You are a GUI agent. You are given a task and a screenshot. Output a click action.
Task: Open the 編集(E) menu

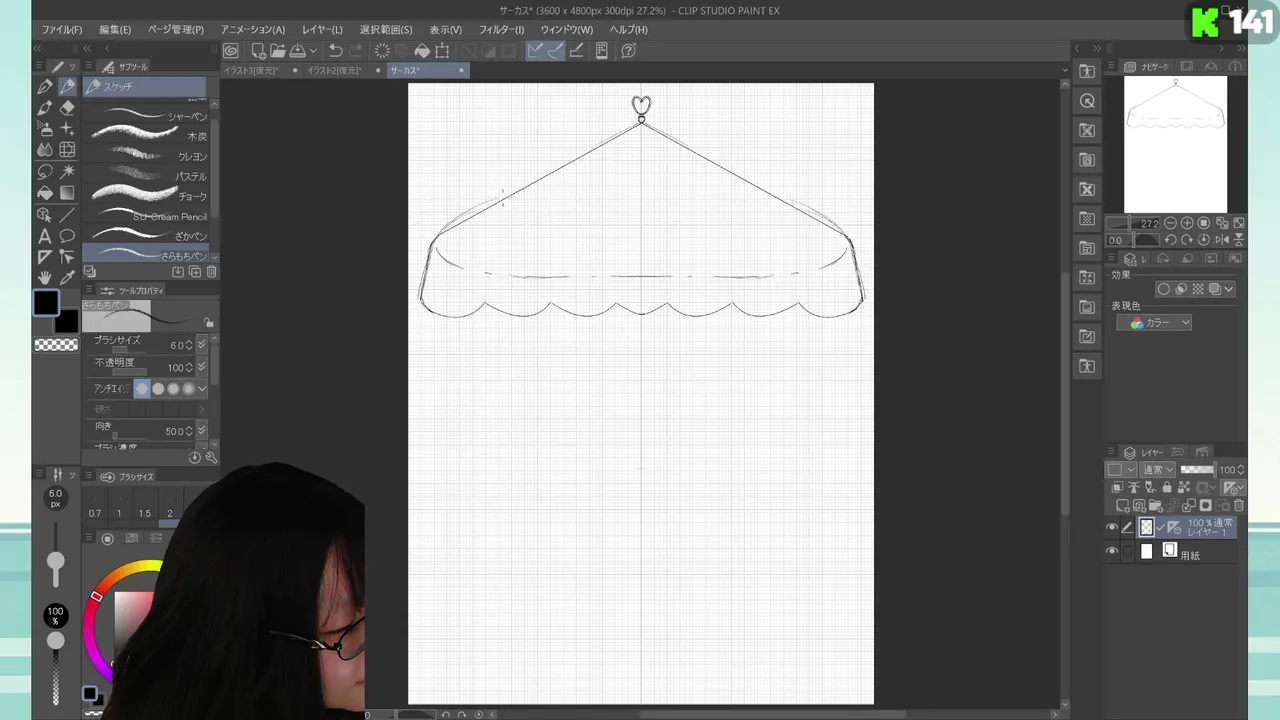point(115,30)
